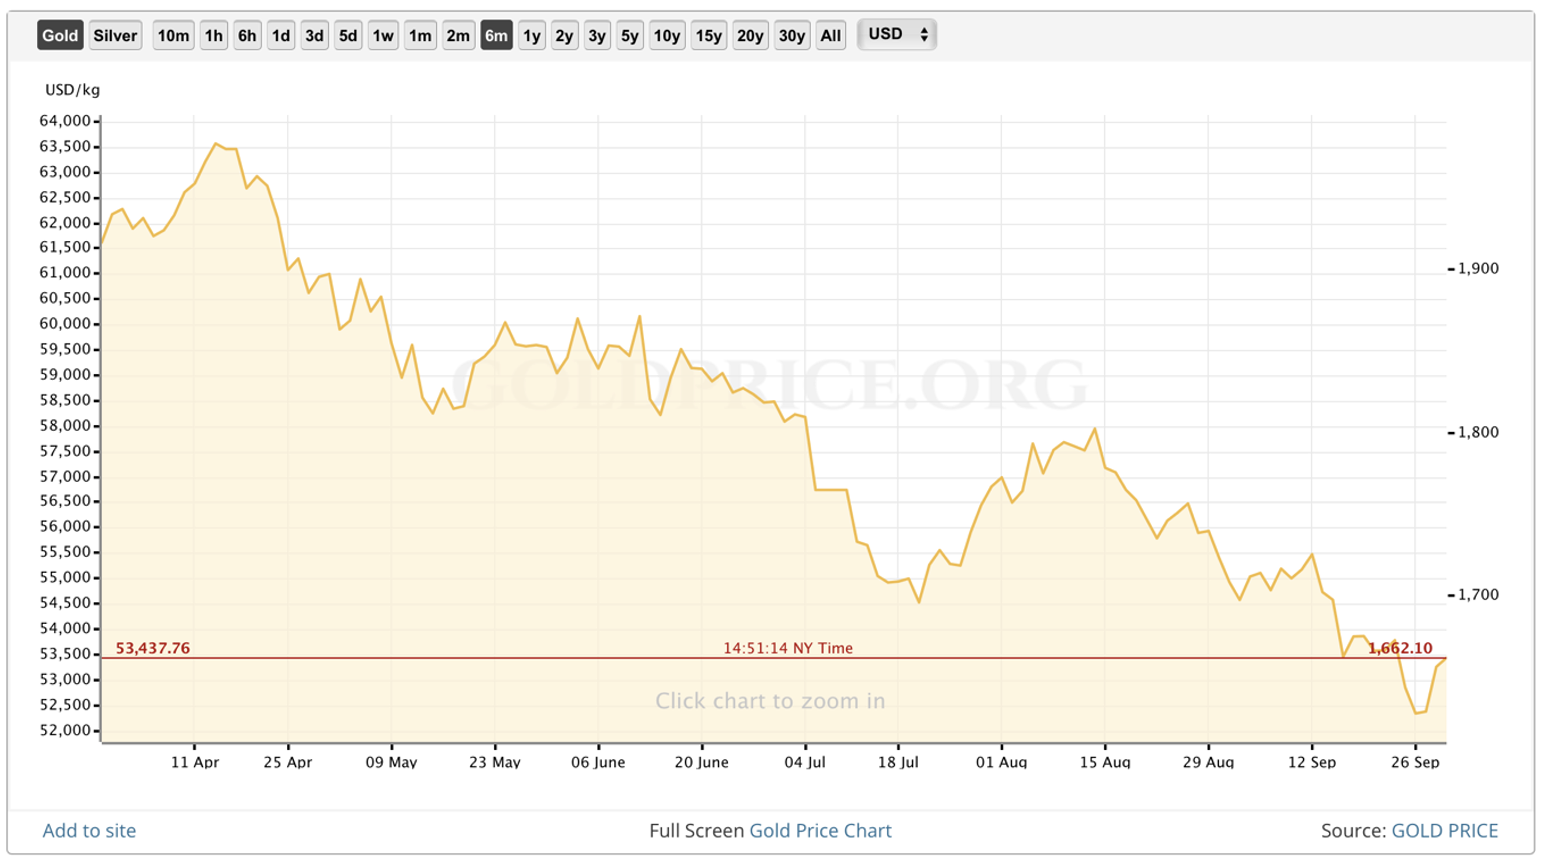Click 'Click chart to zoom in' area
The image size is (1542, 862).
pos(770,701)
